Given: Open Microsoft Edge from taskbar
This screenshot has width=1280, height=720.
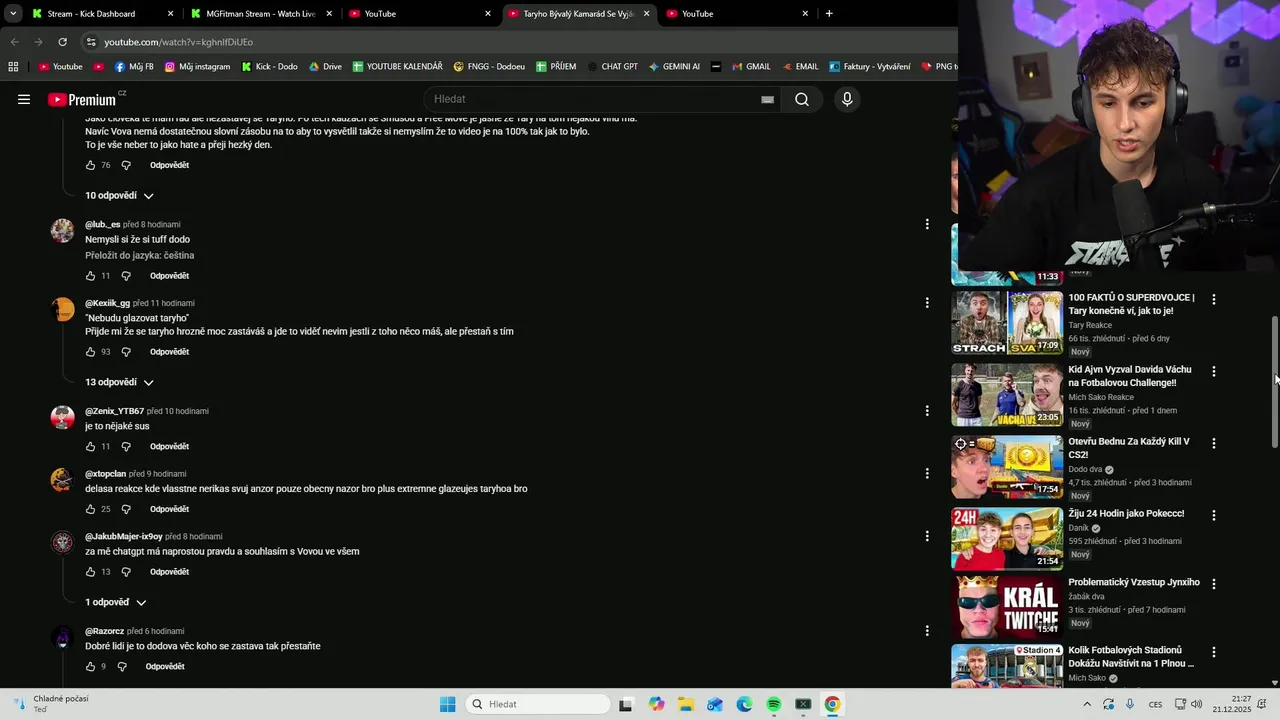Looking at the screenshot, I should point(744,704).
